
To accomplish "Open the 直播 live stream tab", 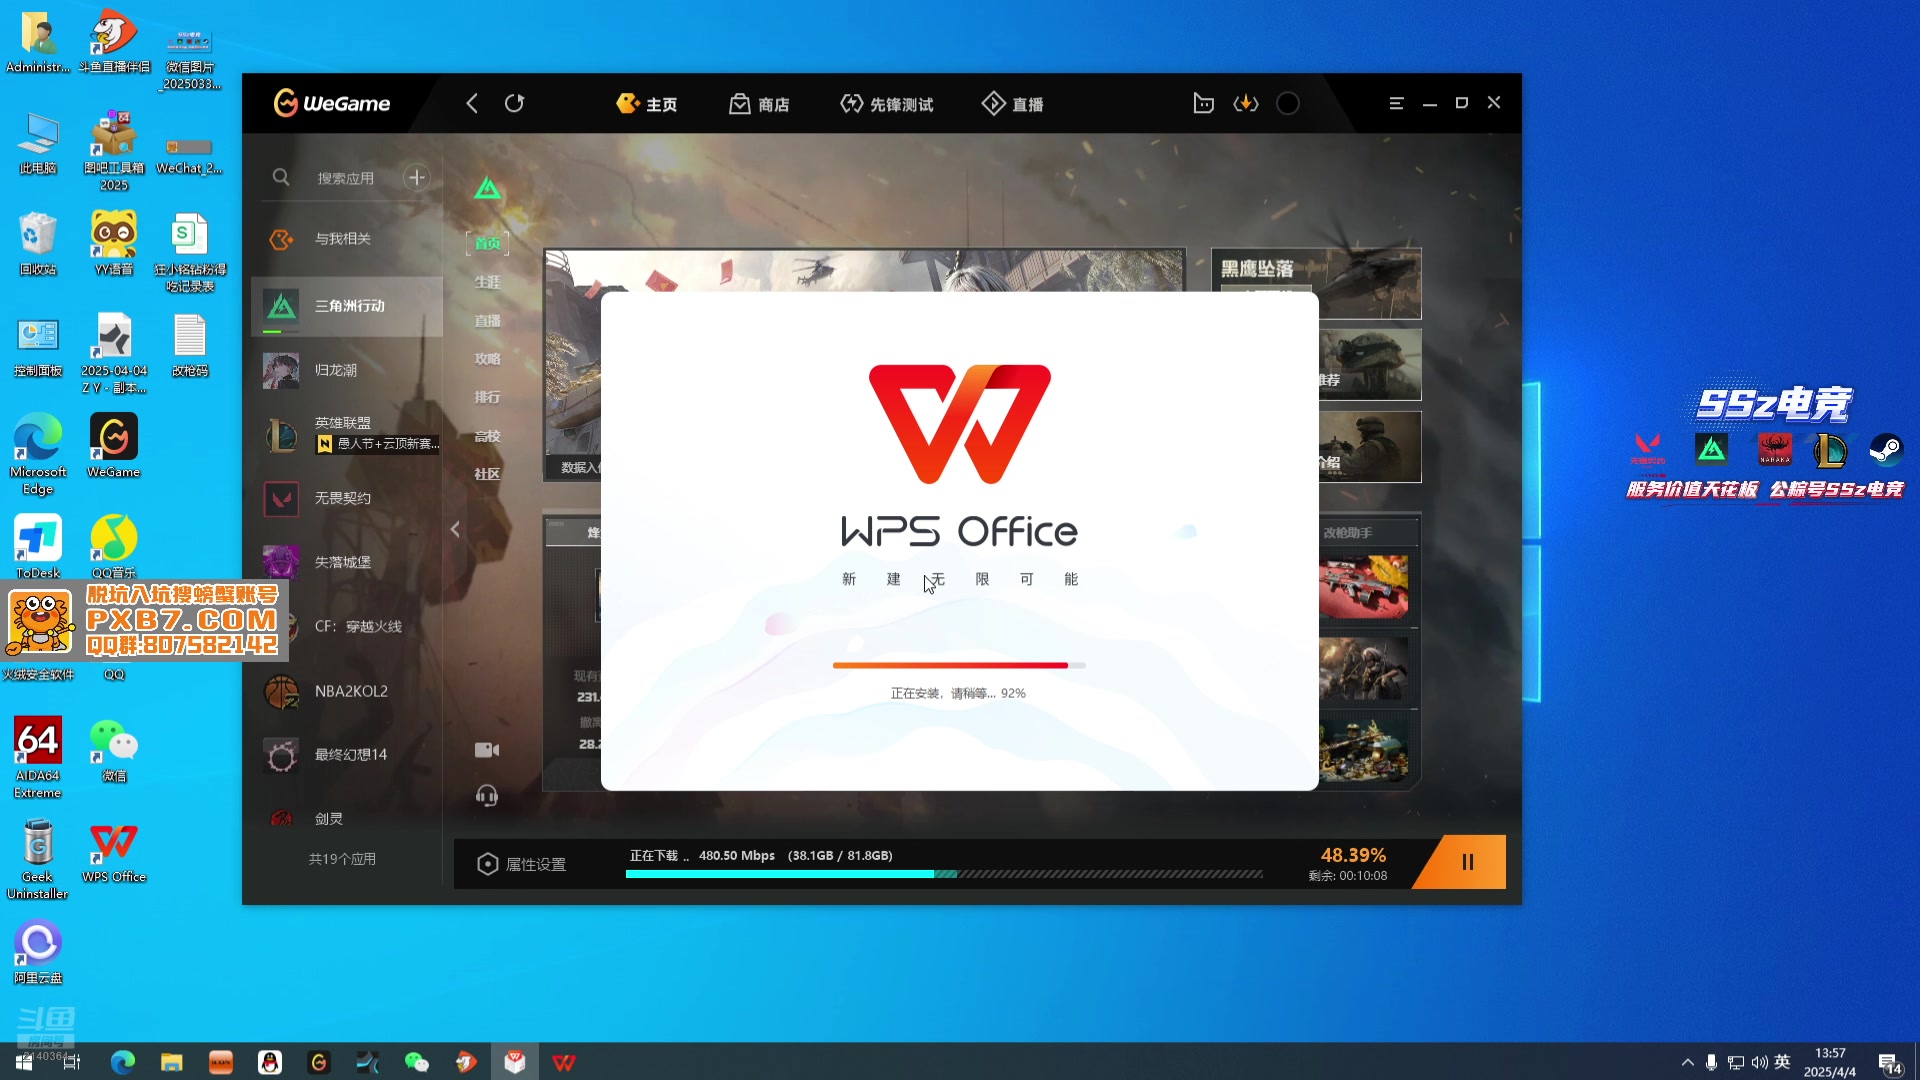I will [x=1012, y=104].
